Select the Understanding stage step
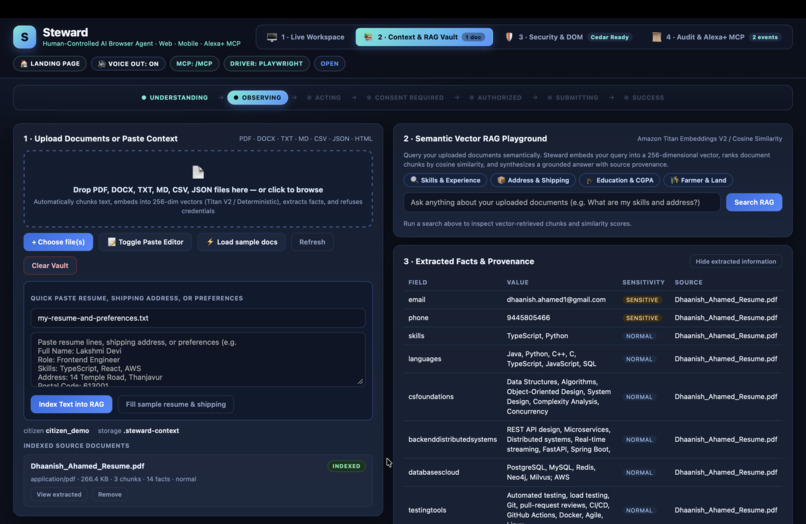Viewport: 806px width, 524px height. tap(175, 98)
